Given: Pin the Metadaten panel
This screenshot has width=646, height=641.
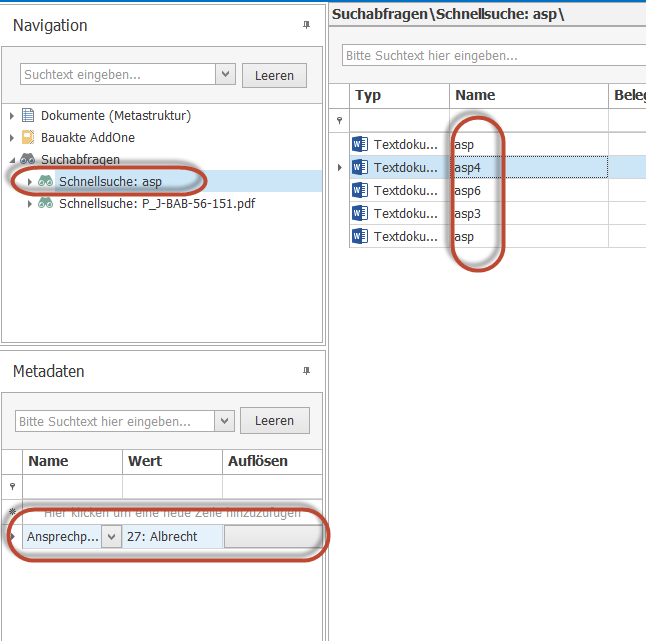Looking at the screenshot, I should [x=307, y=371].
